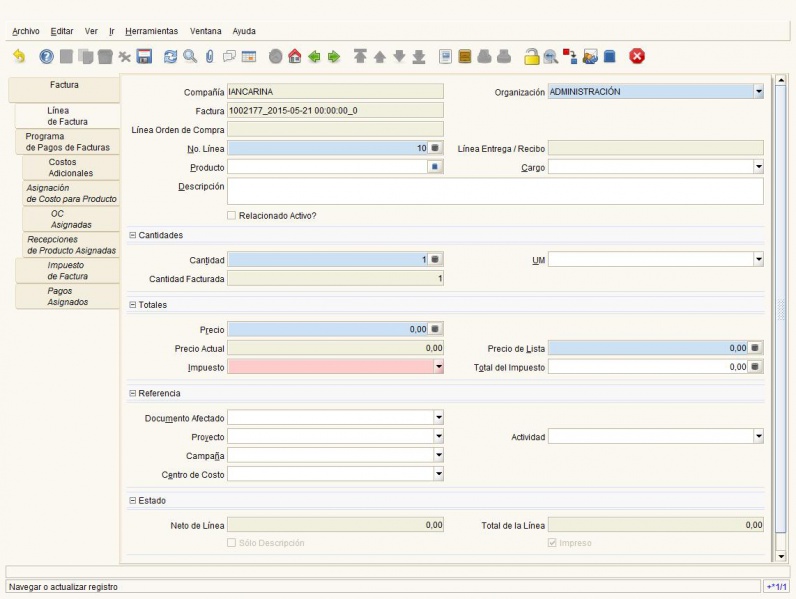Click the Total del Impuesto calculator button
Viewport: 796px width, 599px height.
tap(755, 367)
